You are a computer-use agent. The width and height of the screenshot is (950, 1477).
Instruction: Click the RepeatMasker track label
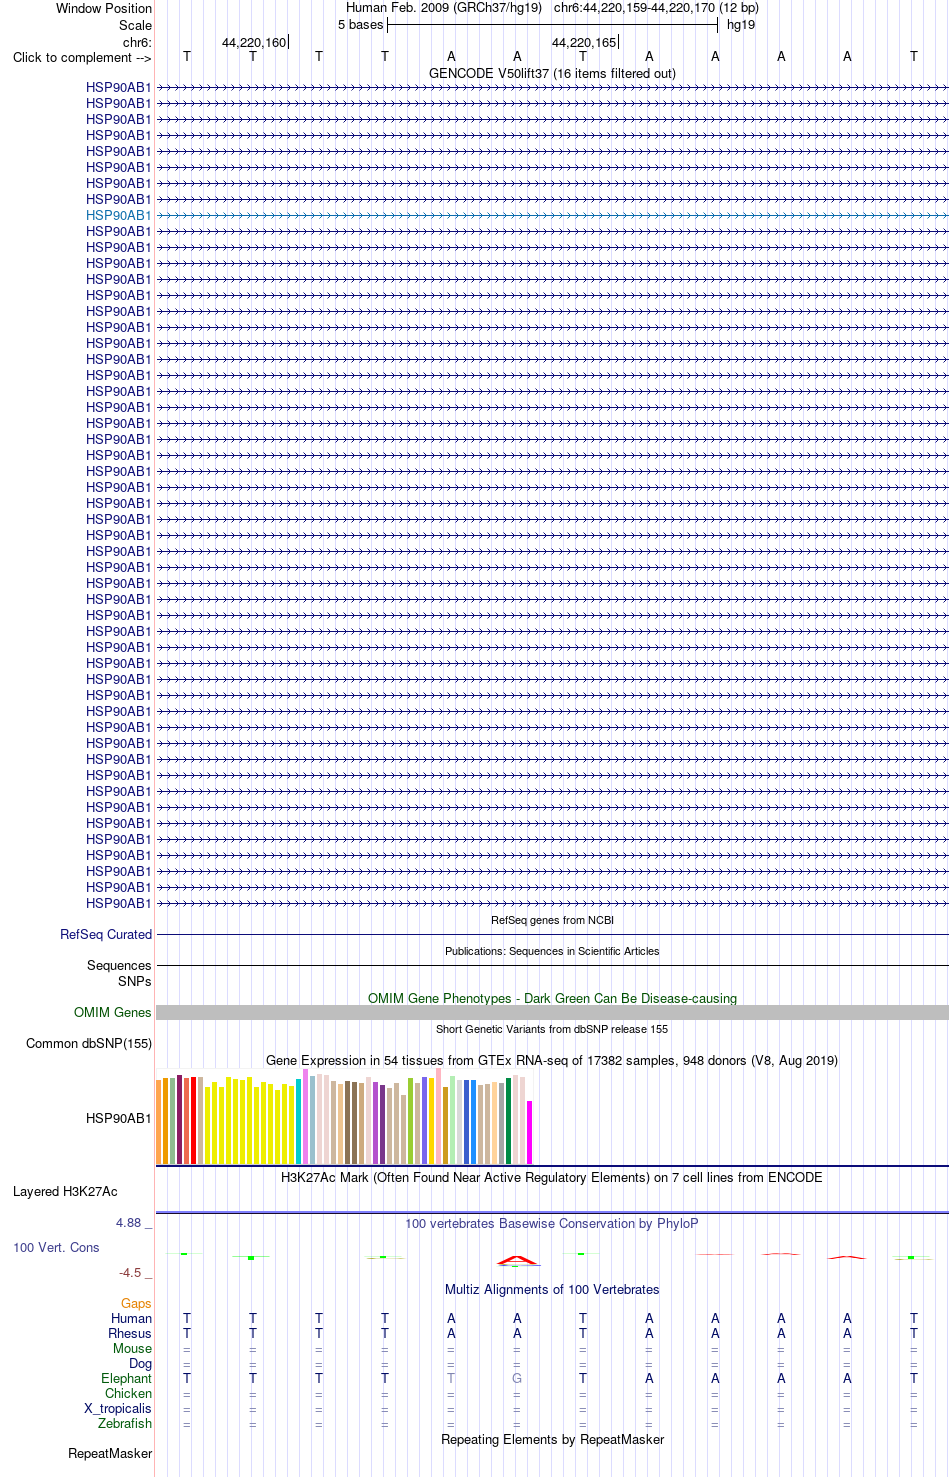(x=110, y=1453)
